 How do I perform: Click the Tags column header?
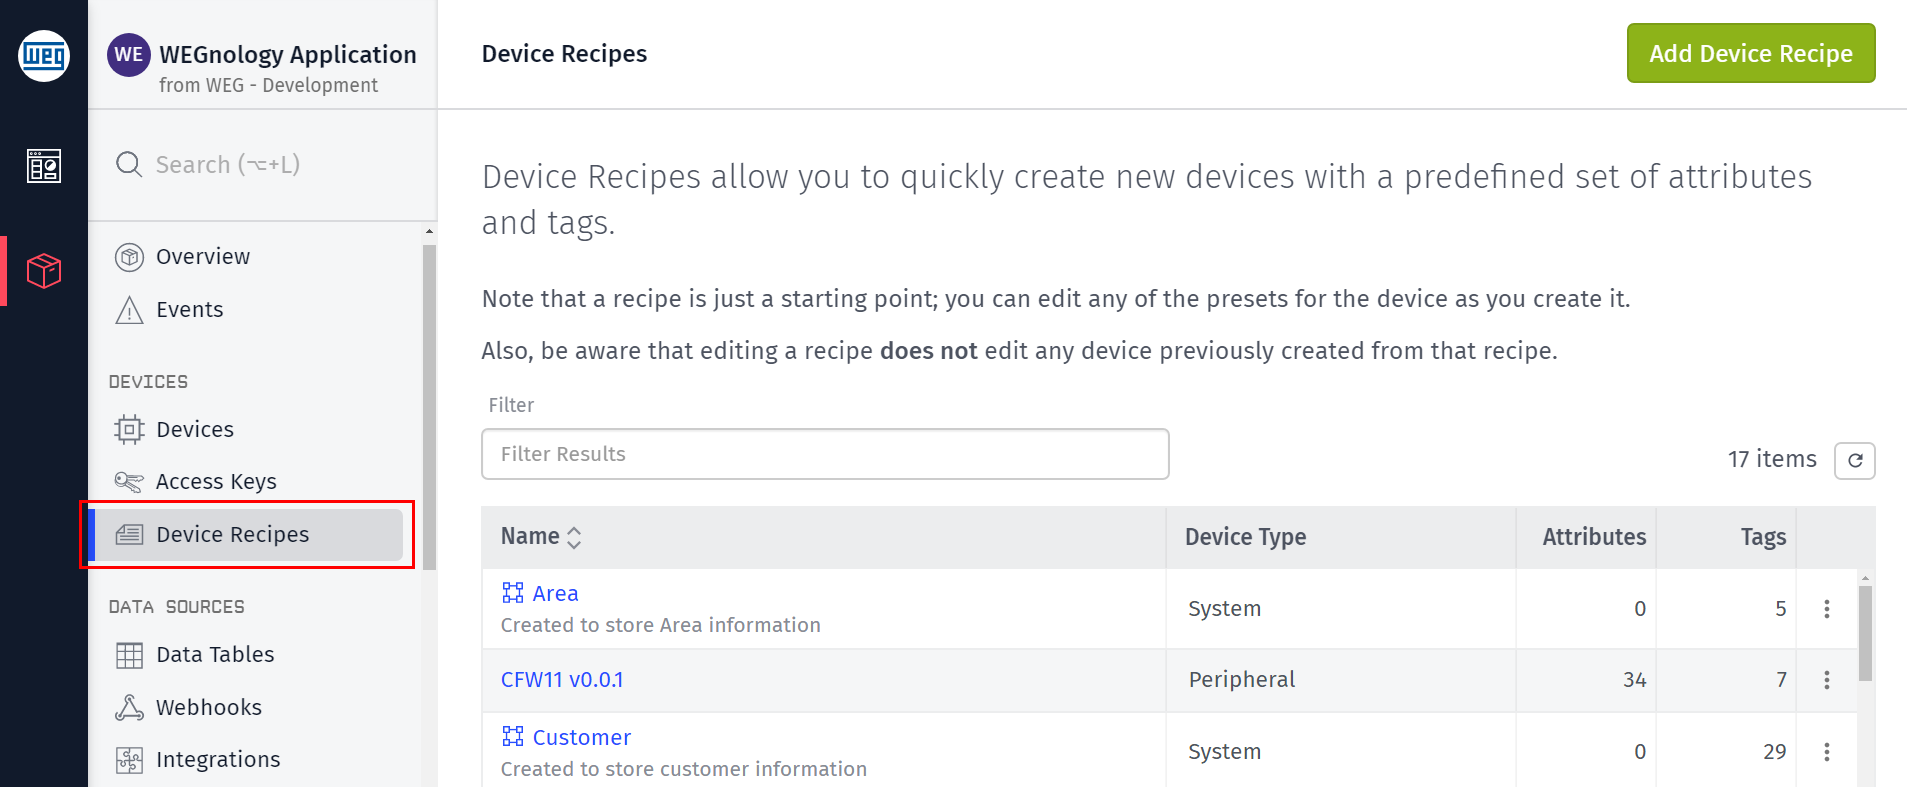point(1763,537)
